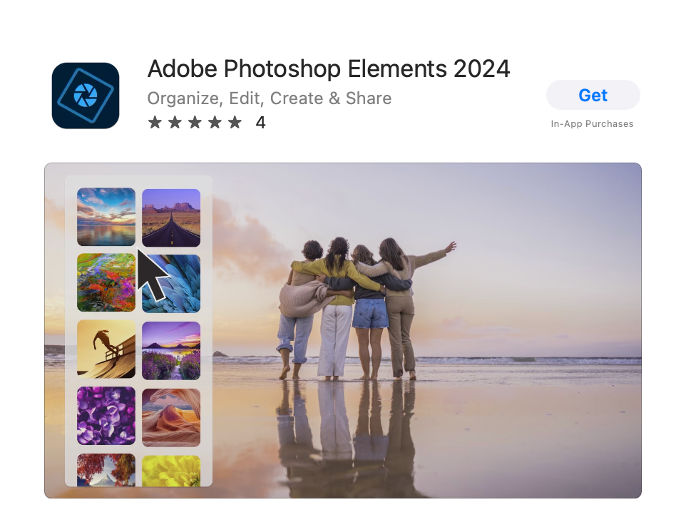Click the In-App Purchases label

[x=592, y=124]
